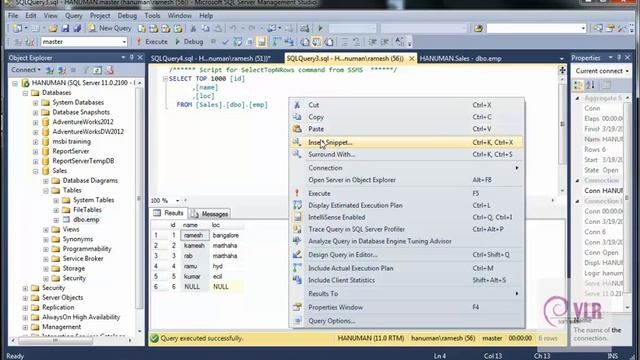This screenshot has width=640, height=360.
Task: Select the Database Diagrams folder
Action: (x=90, y=180)
